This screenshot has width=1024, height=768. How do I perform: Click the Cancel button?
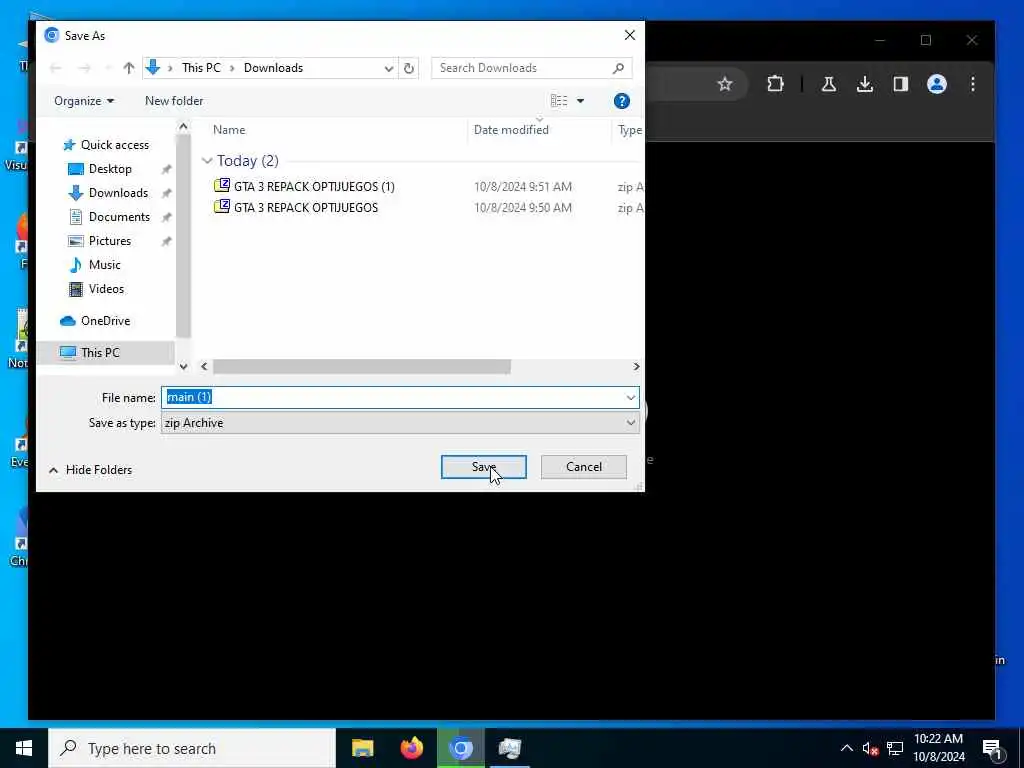pos(583,466)
